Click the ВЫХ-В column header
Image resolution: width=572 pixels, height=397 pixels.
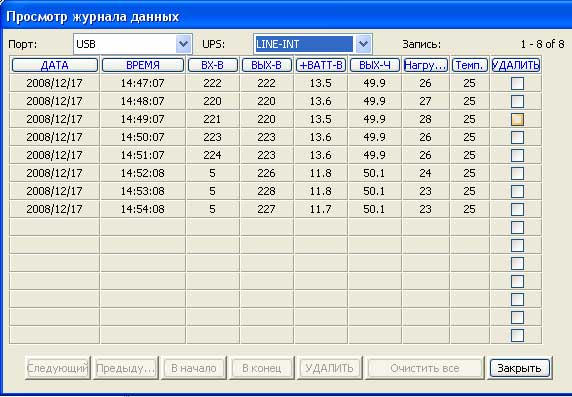point(266,65)
